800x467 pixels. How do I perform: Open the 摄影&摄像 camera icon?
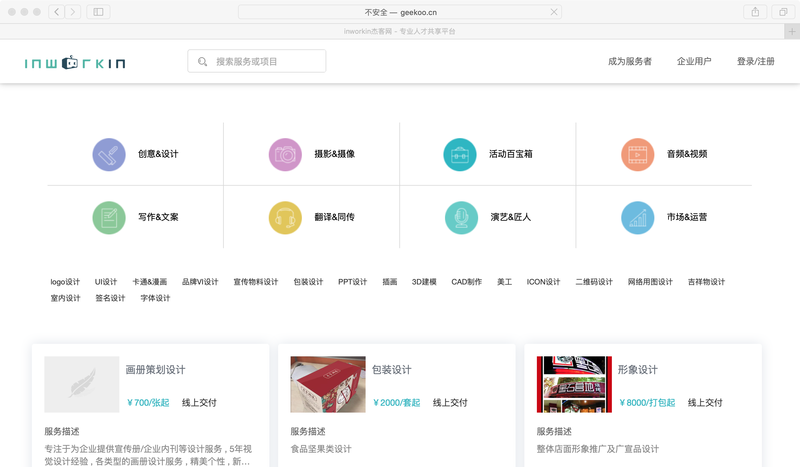point(285,155)
